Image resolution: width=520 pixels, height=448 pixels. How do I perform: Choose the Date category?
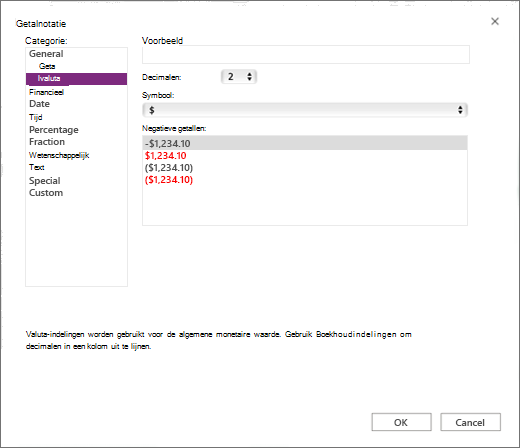point(39,104)
